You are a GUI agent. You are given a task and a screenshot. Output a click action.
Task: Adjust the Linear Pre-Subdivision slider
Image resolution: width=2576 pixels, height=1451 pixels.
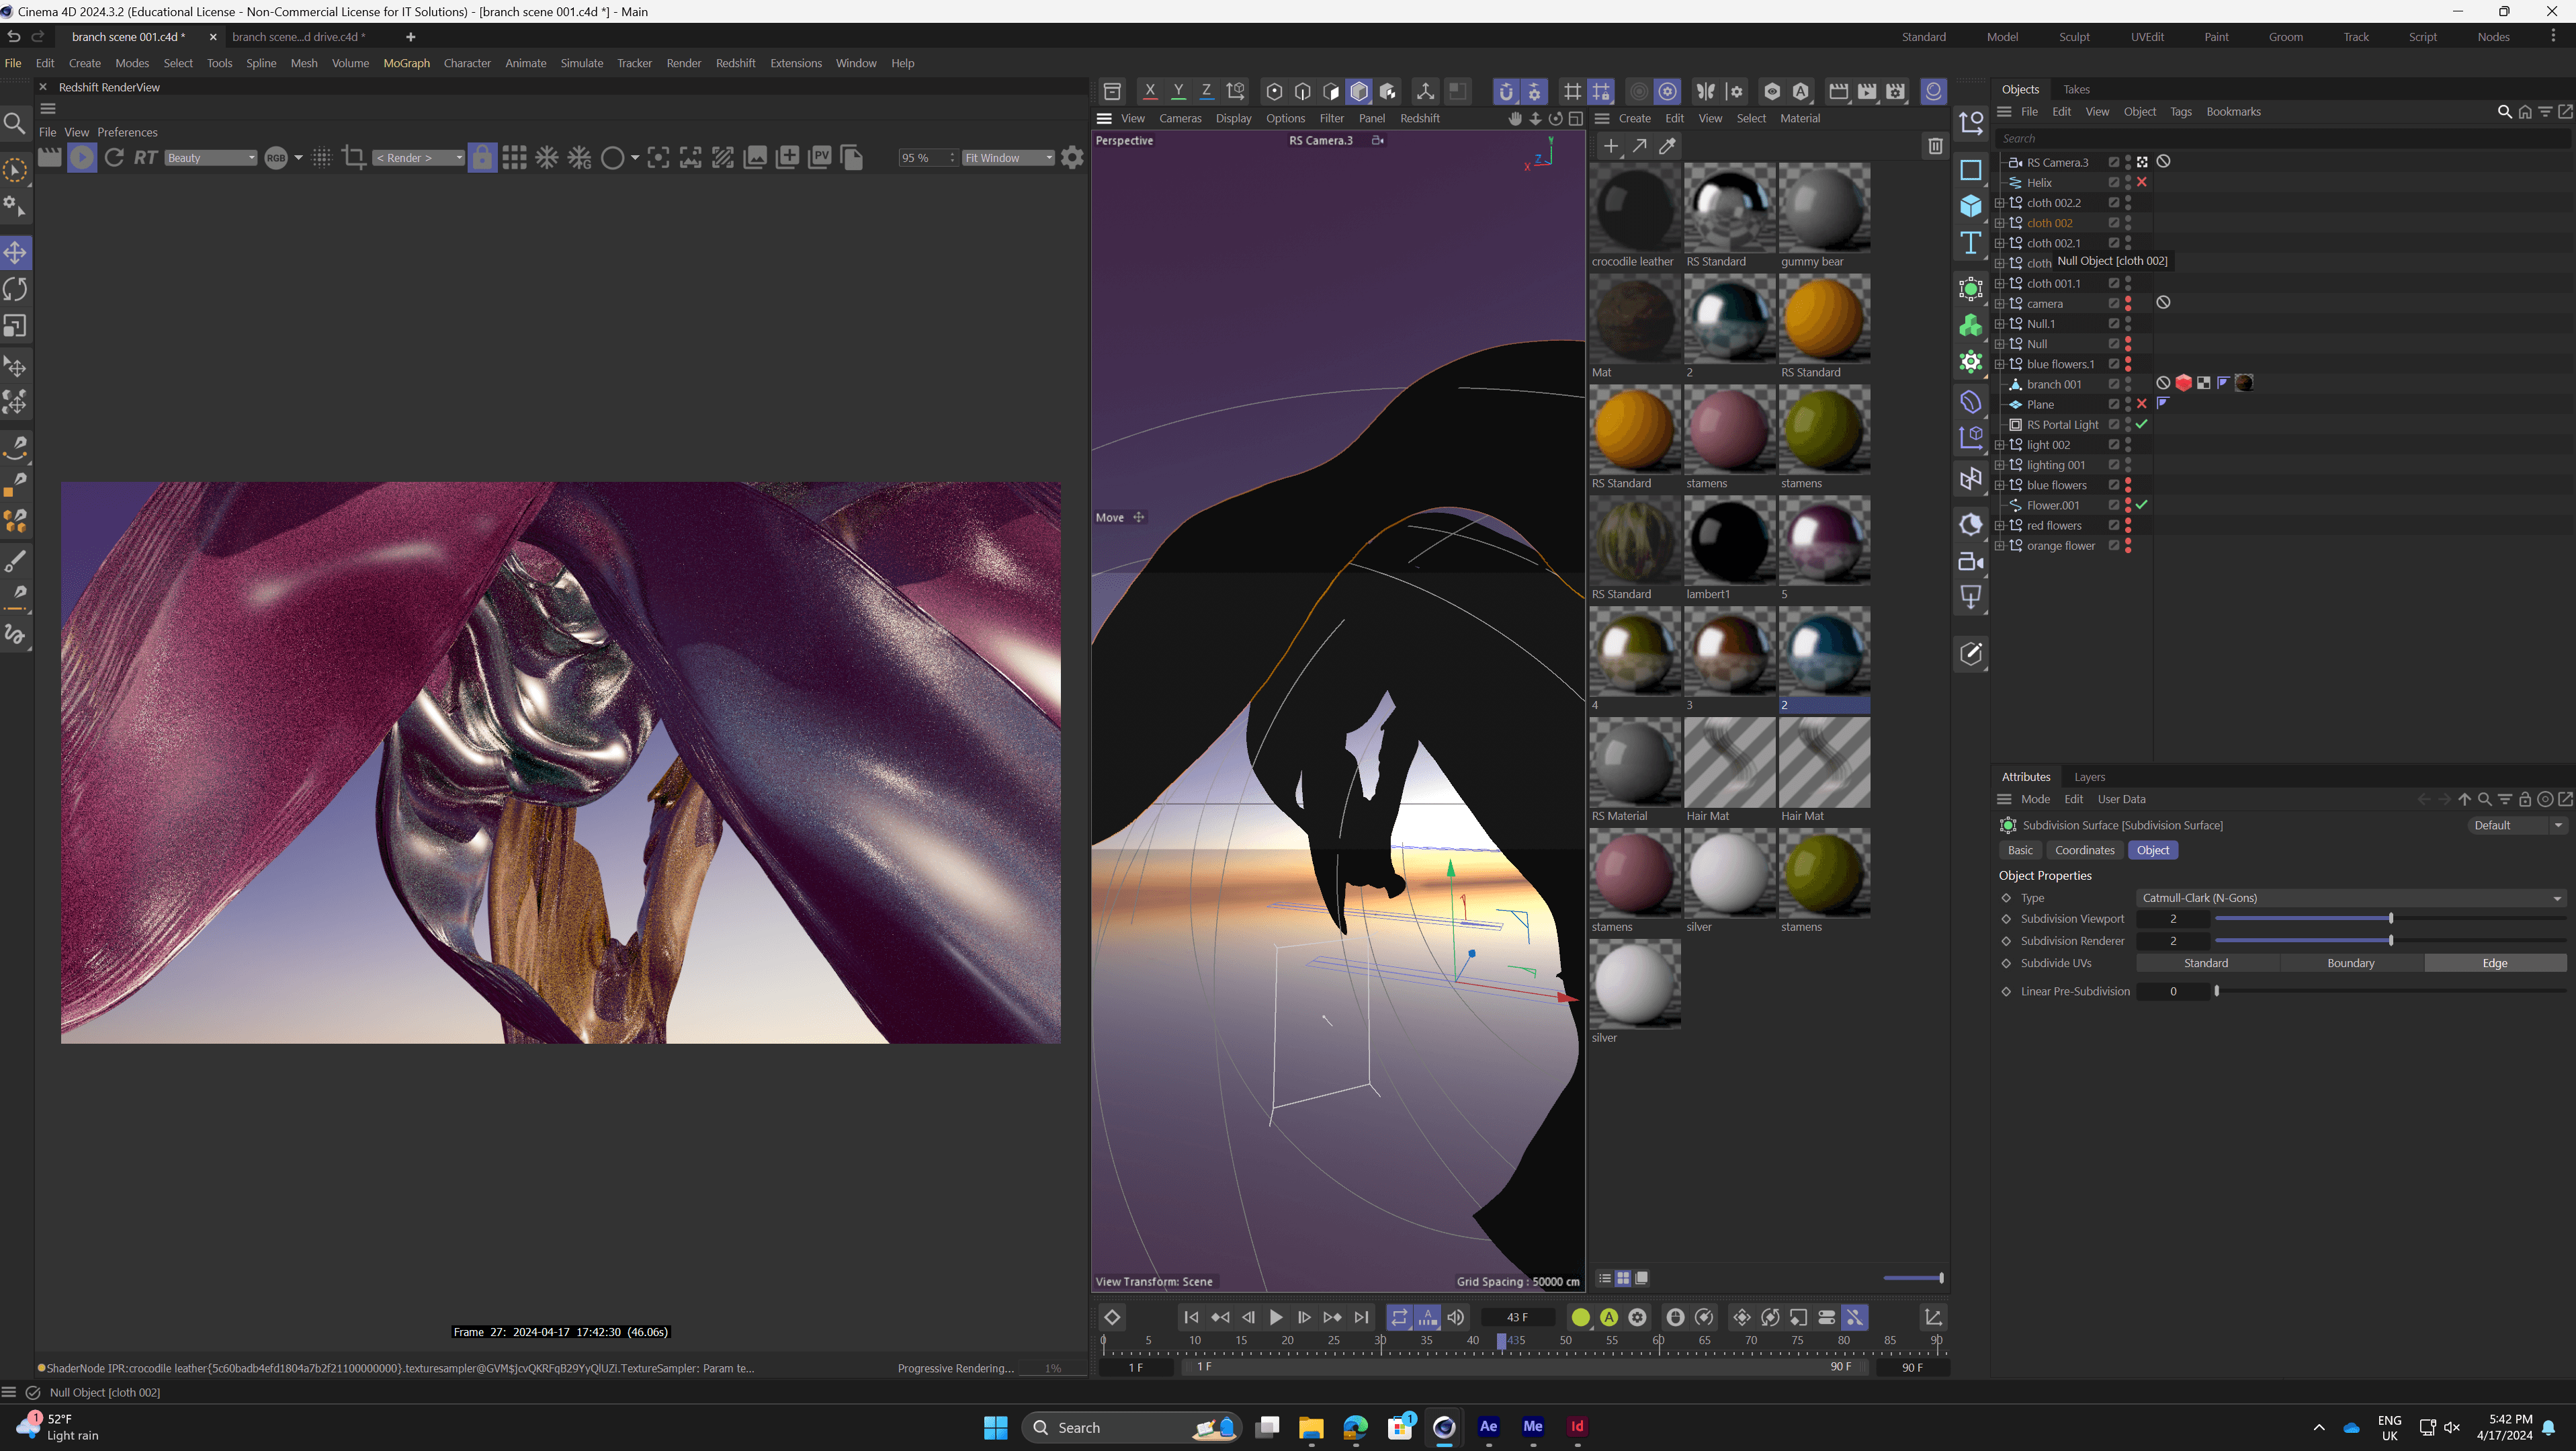click(2390, 991)
